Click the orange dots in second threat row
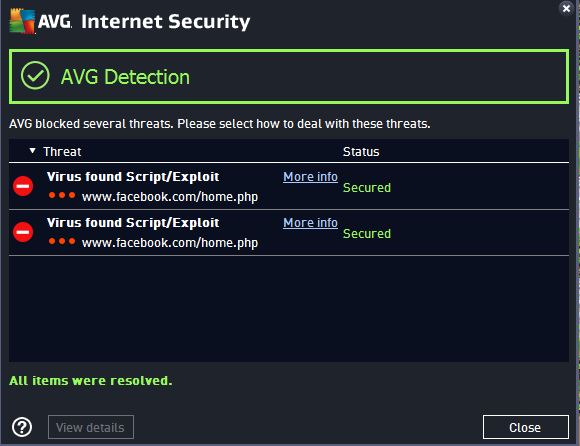The width and height of the screenshot is (580, 446). click(62, 241)
